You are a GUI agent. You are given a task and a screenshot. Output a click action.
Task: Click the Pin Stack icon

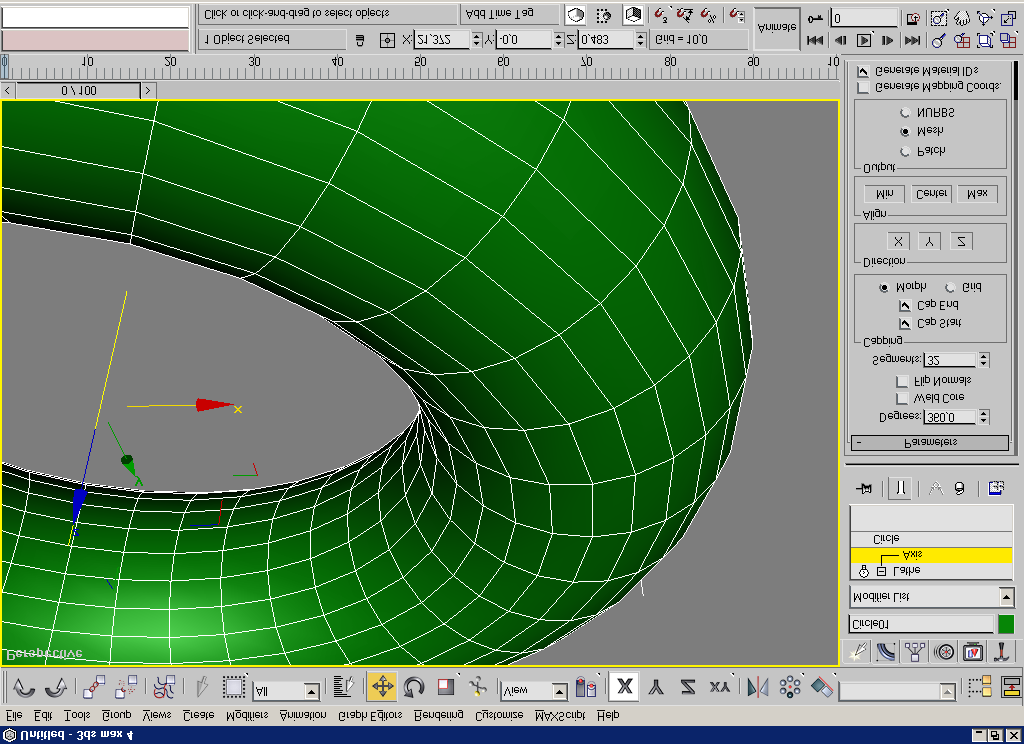point(865,488)
